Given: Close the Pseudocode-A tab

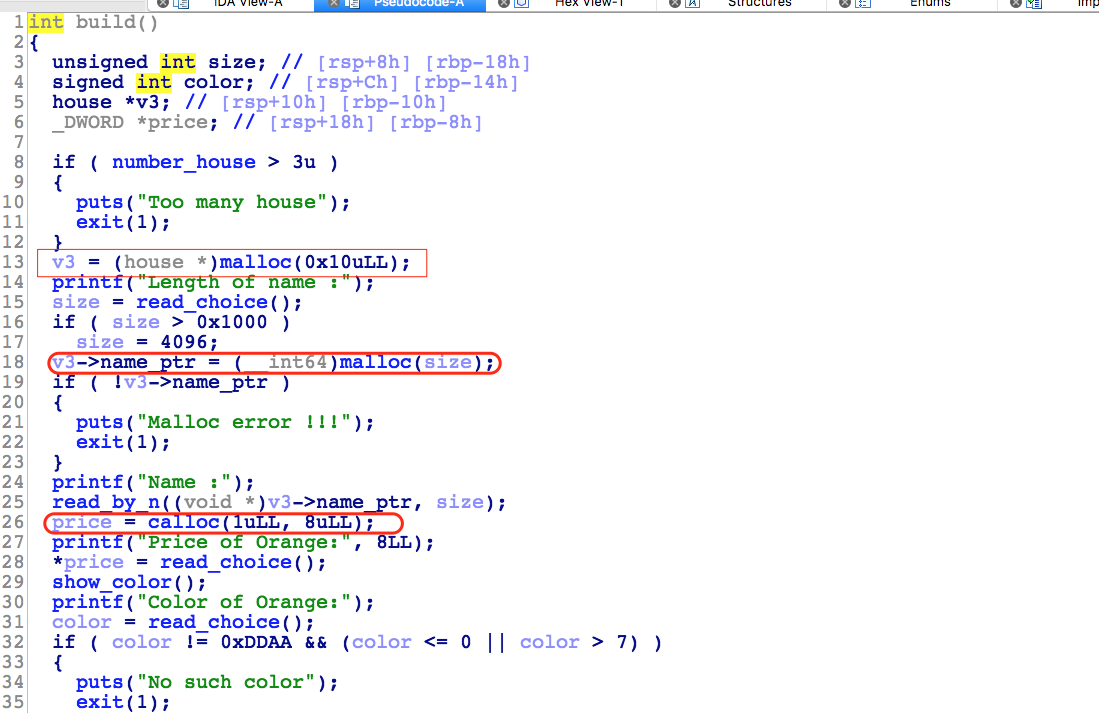Looking at the screenshot, I should [334, 4].
